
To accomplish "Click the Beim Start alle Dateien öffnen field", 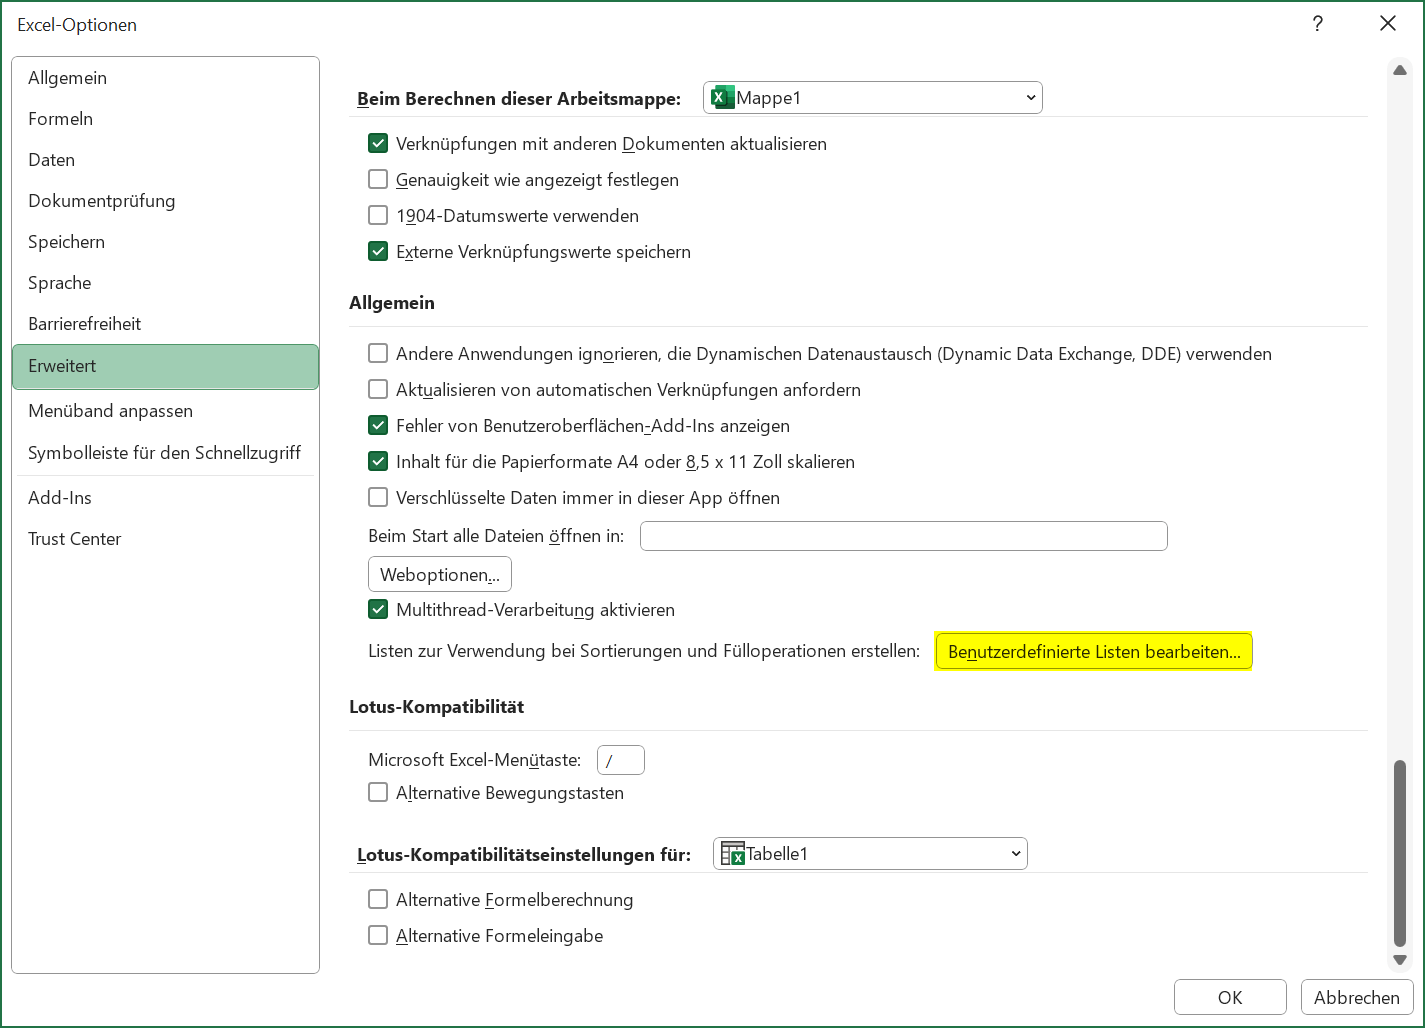I will click(x=904, y=536).
